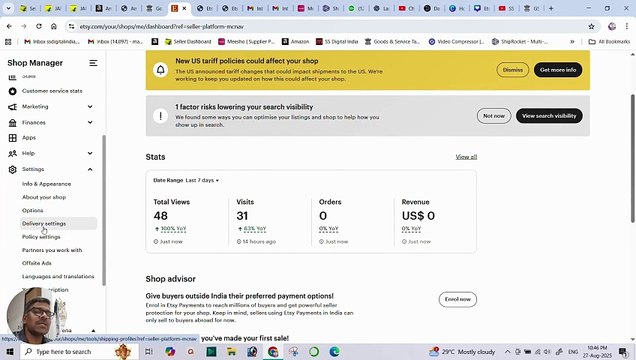Open the Windows Start menu
This screenshot has width=636, height=360.
click(9, 351)
